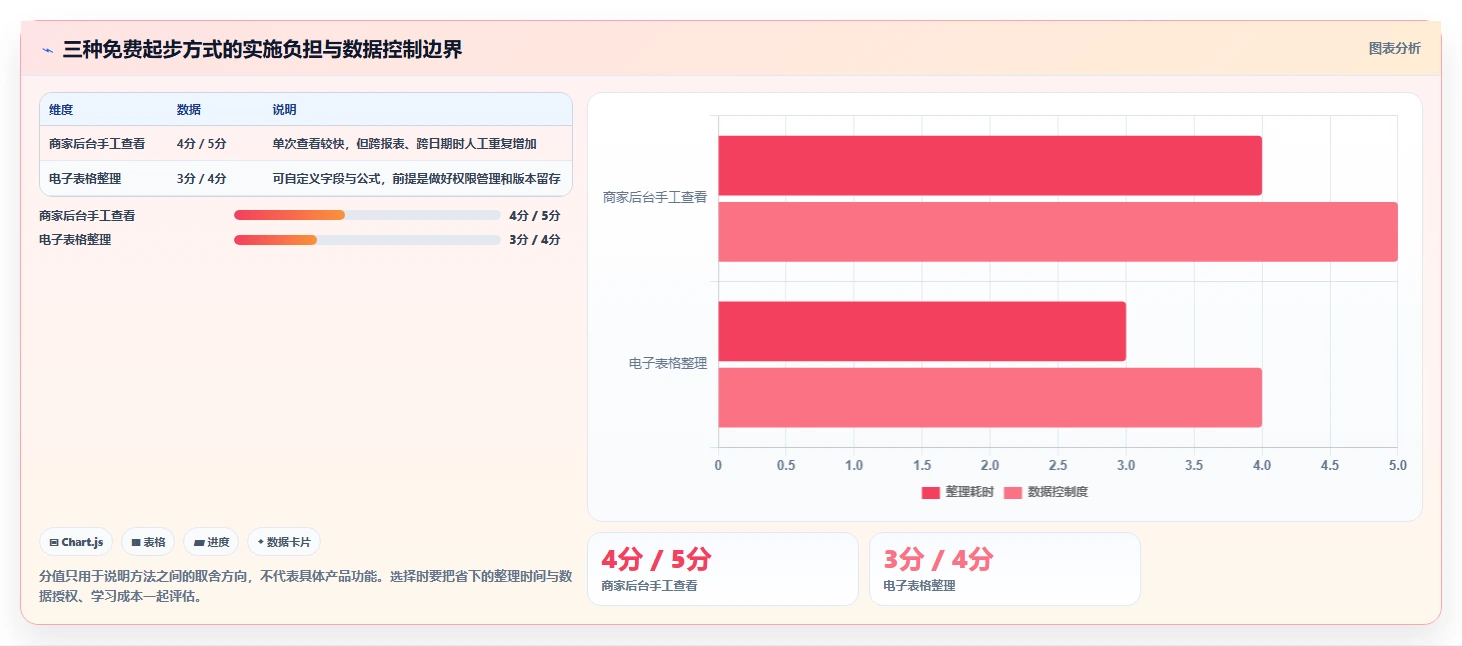The image size is (1462, 646).
Task: Click the chart icon before the card title
Action: coord(47,50)
